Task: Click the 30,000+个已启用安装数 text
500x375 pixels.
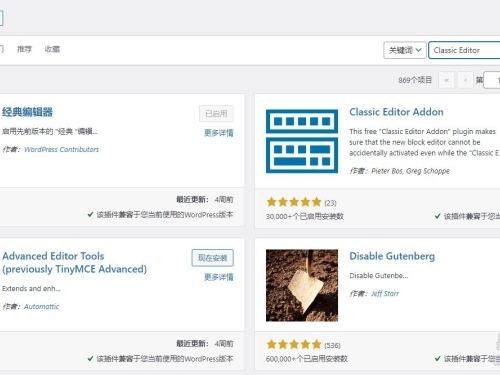Action: (x=305, y=216)
